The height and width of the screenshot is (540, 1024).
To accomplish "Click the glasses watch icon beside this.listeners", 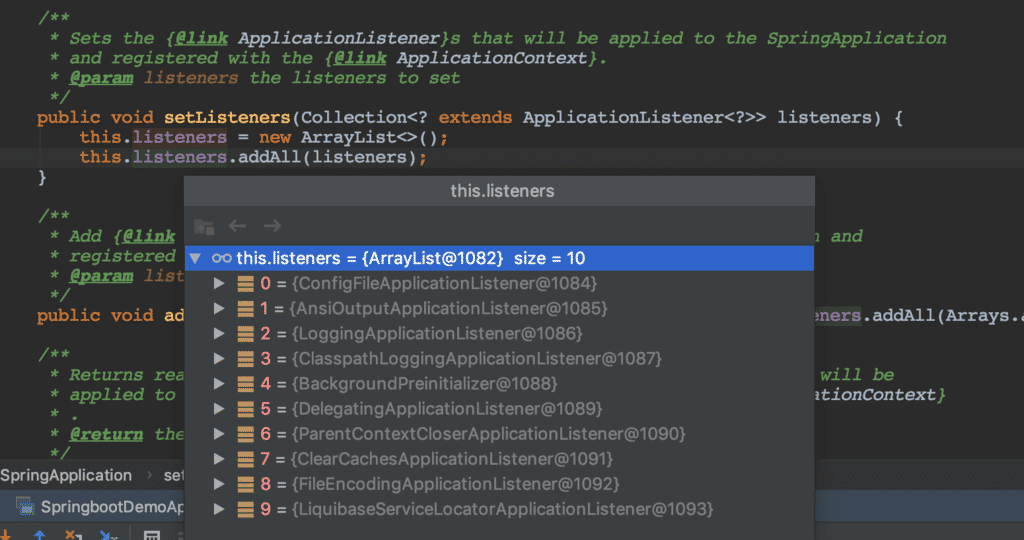I will 222,258.
